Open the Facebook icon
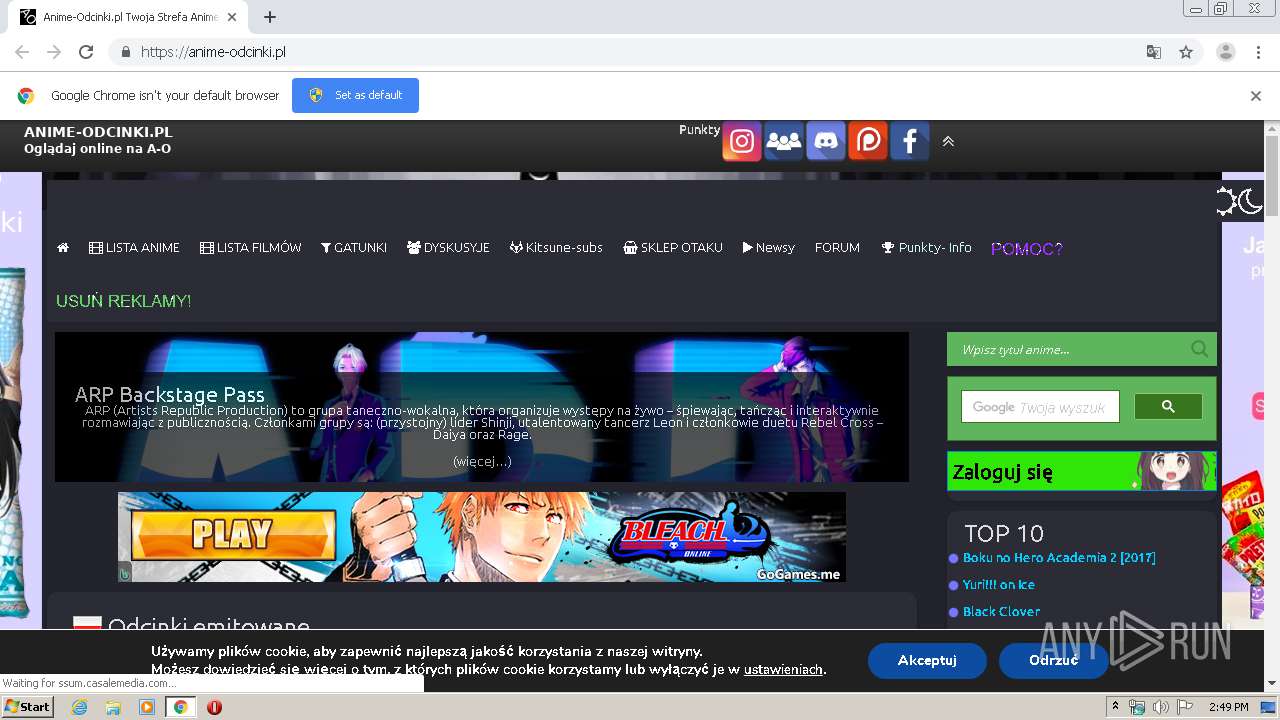 (909, 141)
